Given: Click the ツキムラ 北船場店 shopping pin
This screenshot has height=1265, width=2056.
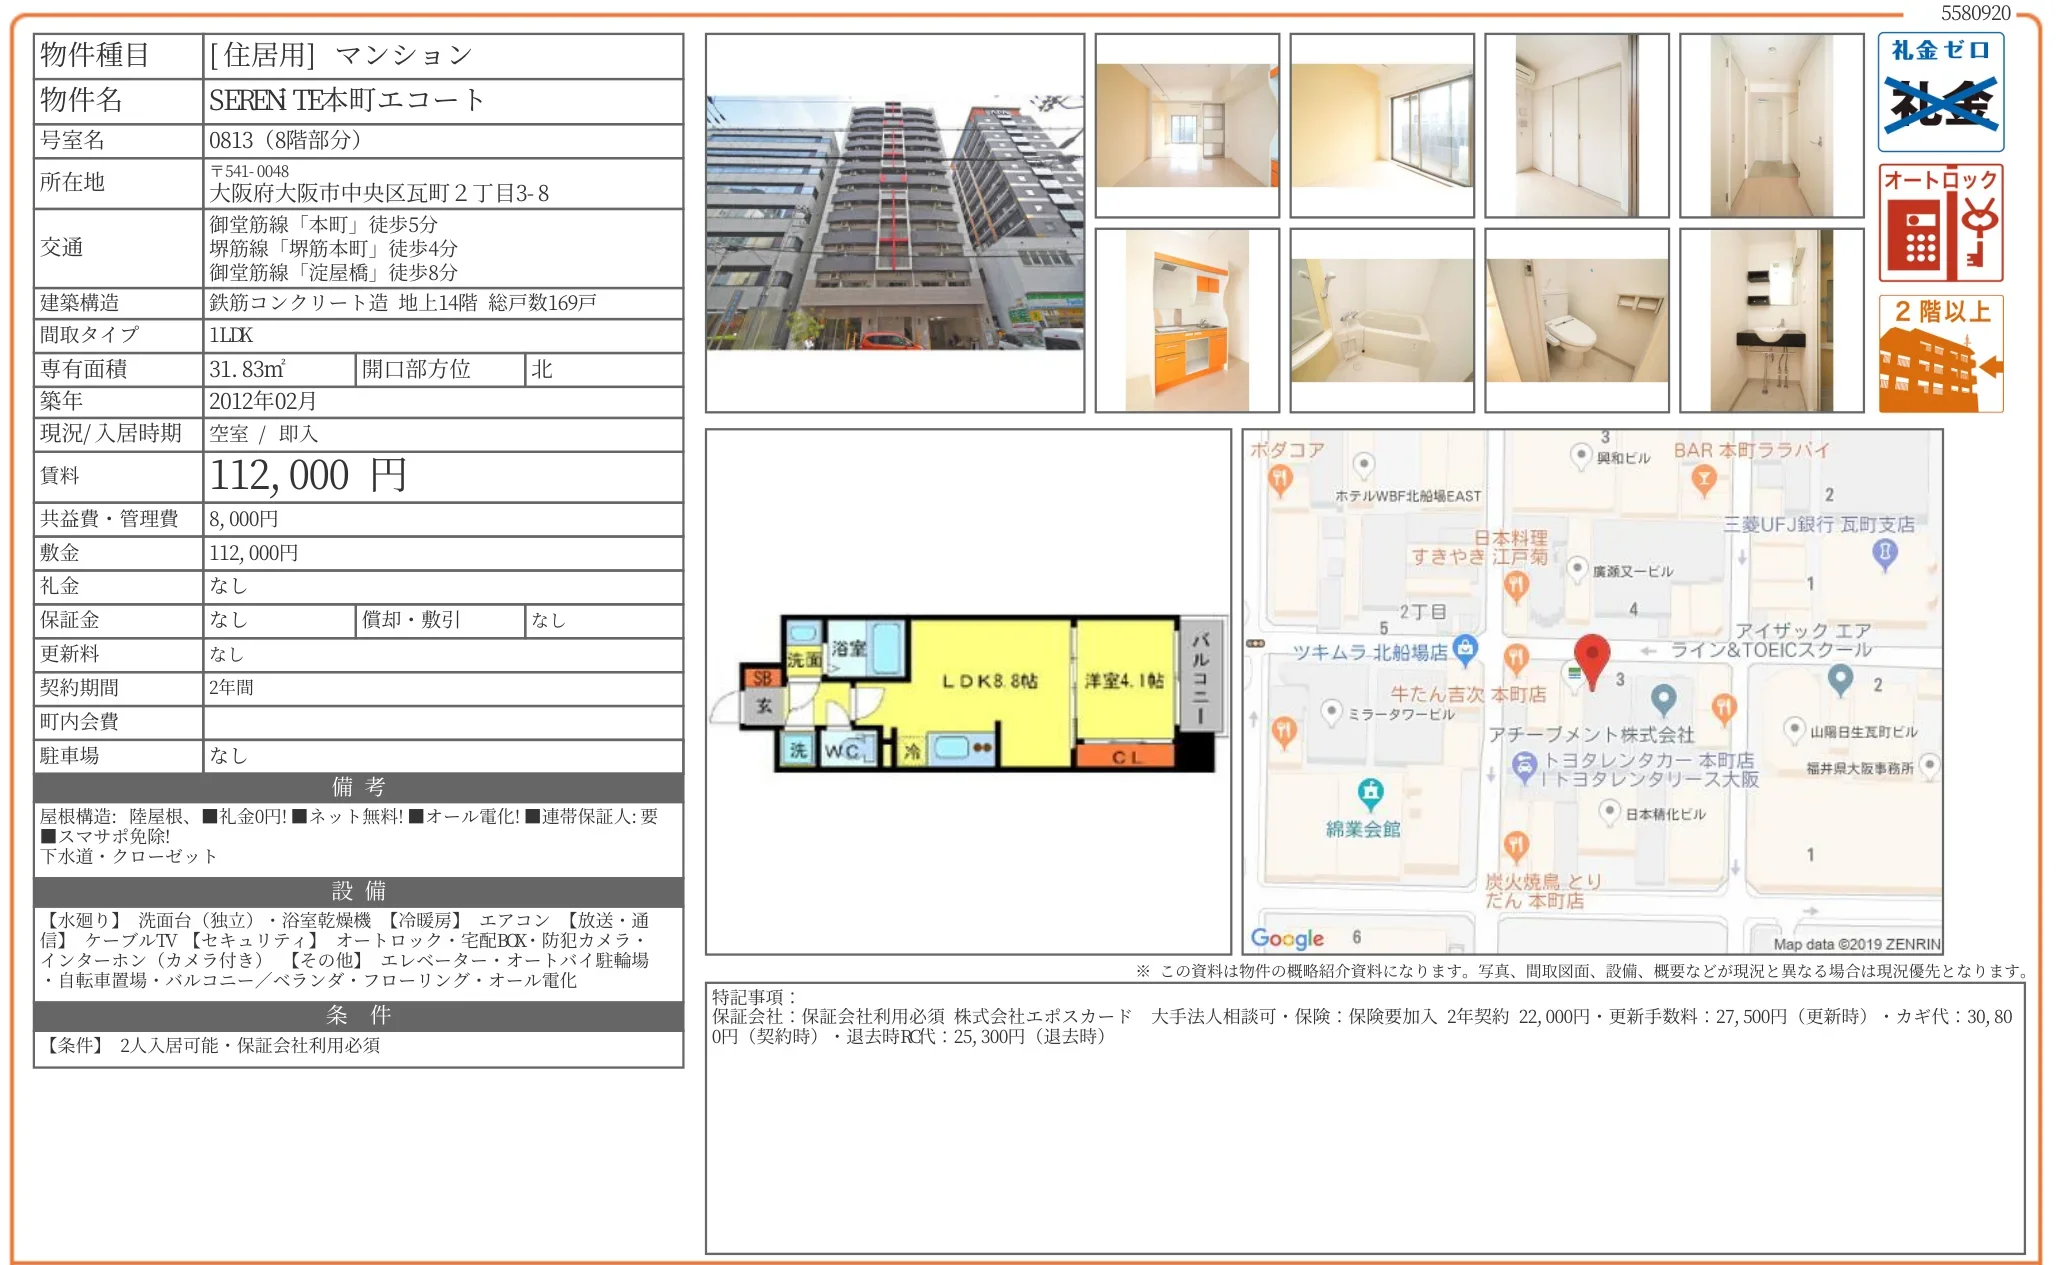Looking at the screenshot, I should click(x=1465, y=648).
